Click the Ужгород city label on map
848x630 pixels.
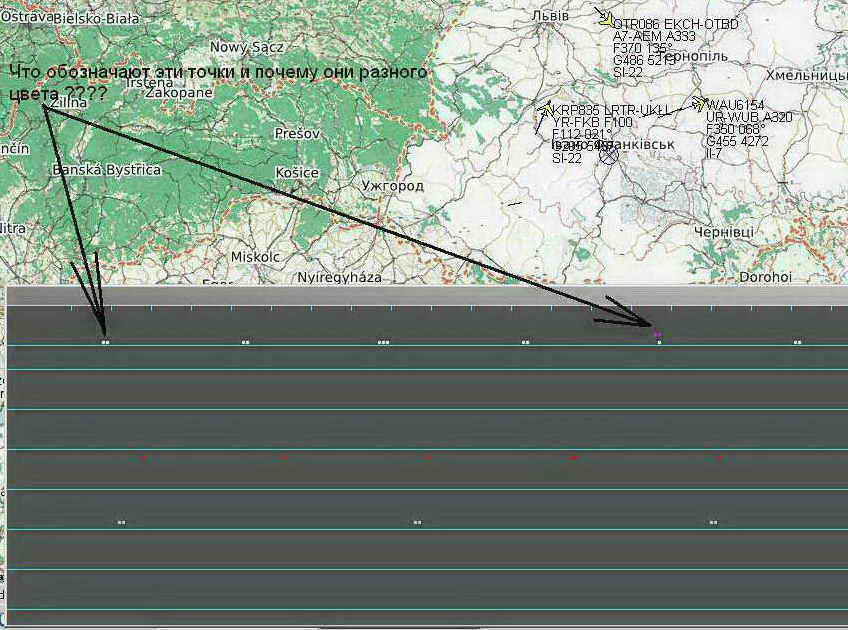coord(392,186)
